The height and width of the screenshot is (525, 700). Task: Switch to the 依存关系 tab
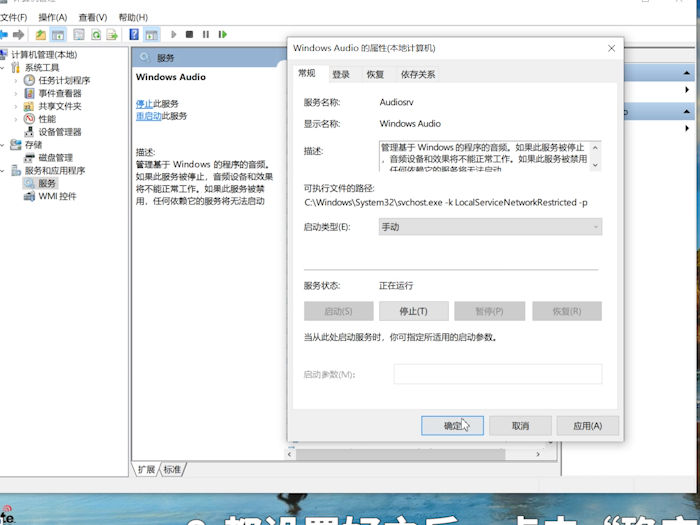click(x=418, y=75)
